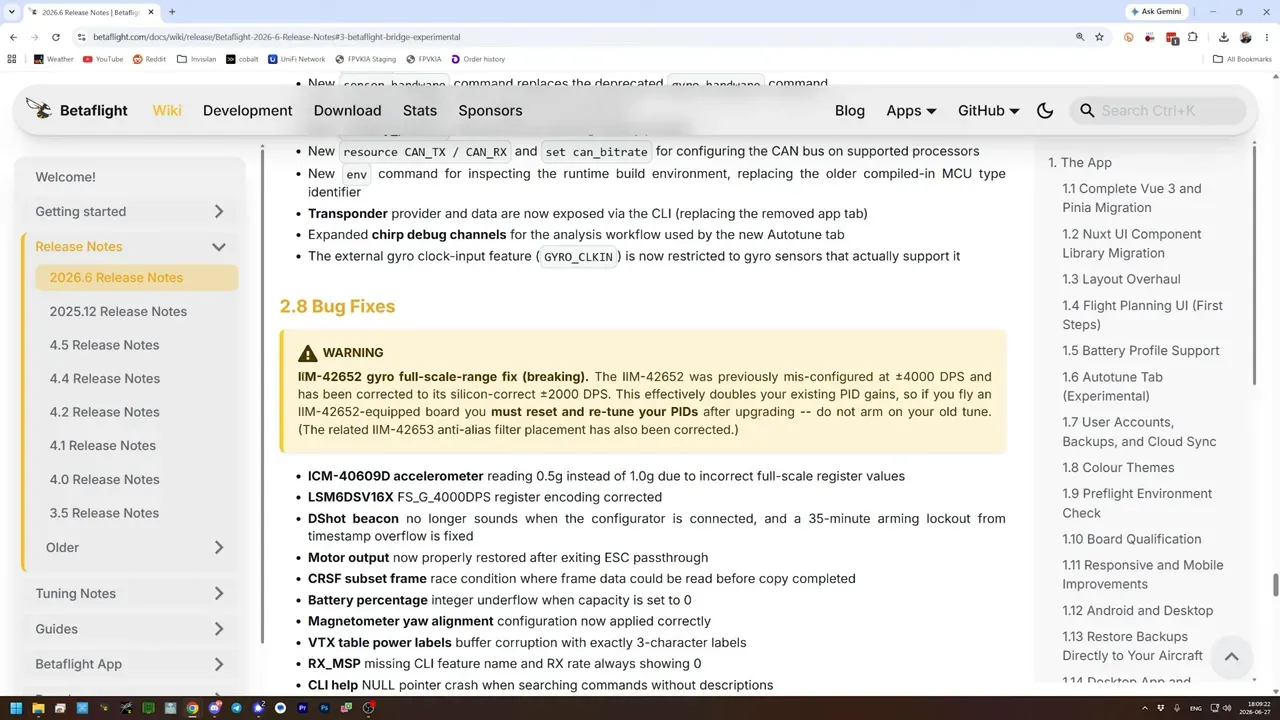
Task: Open the Wiki nav item
Action: (x=167, y=111)
